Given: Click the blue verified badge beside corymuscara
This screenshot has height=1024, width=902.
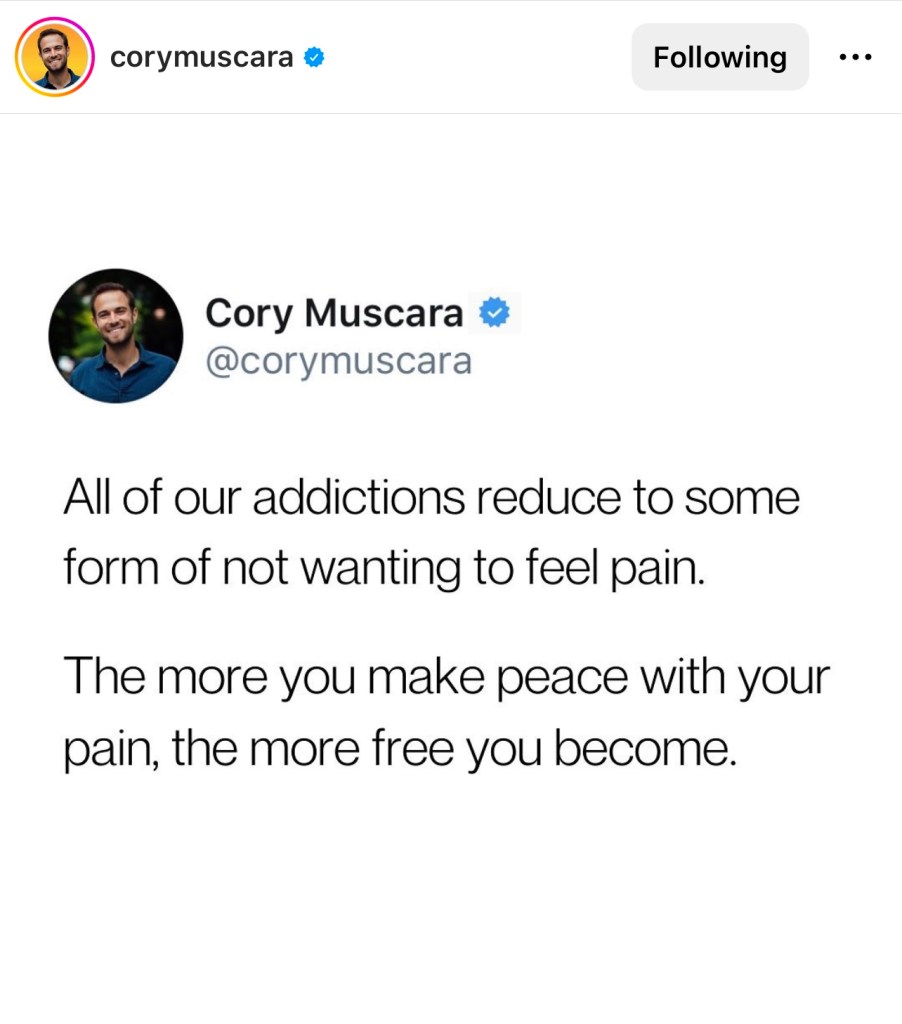Looking at the screenshot, I should coord(314,57).
